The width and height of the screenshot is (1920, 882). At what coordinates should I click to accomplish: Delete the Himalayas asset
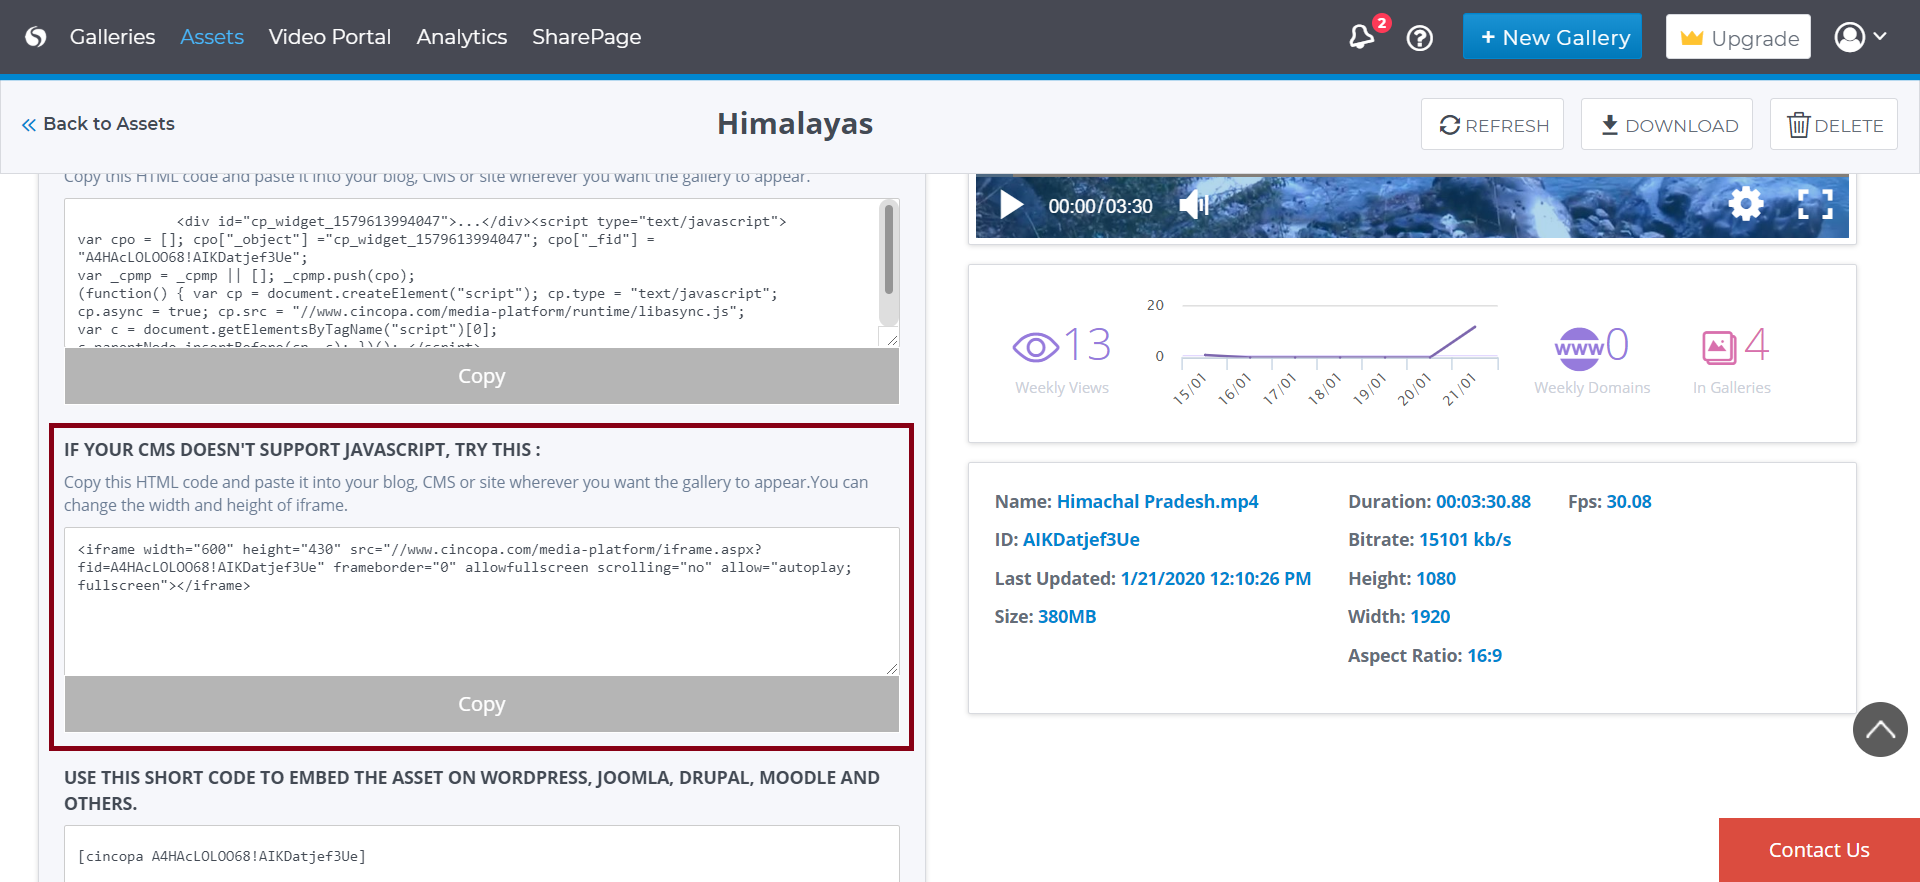[x=1833, y=125]
